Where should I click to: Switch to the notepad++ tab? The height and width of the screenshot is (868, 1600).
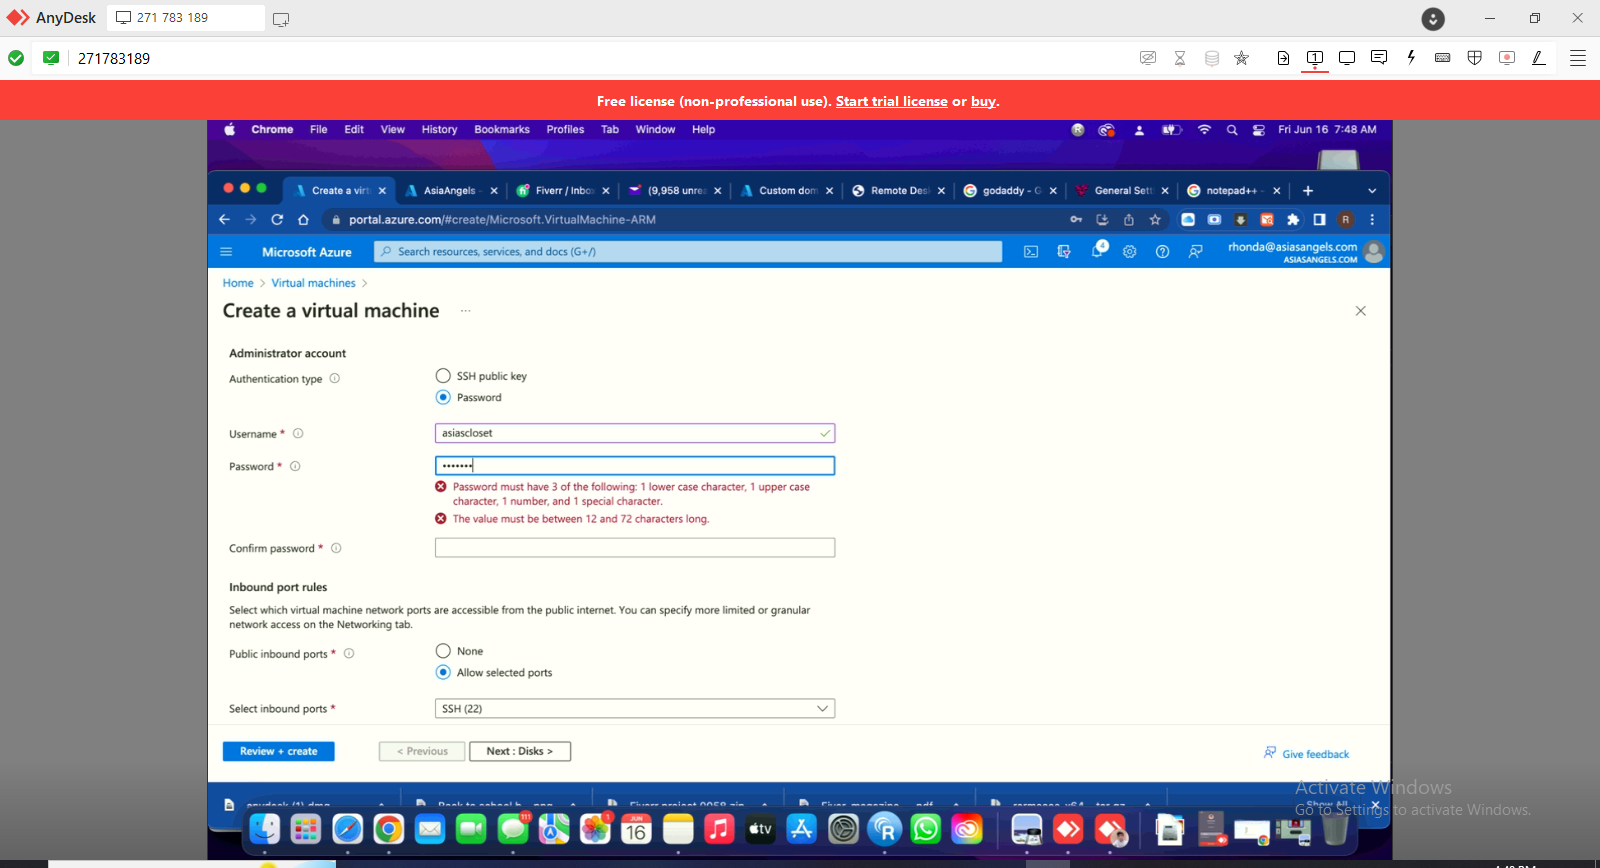(x=1232, y=191)
